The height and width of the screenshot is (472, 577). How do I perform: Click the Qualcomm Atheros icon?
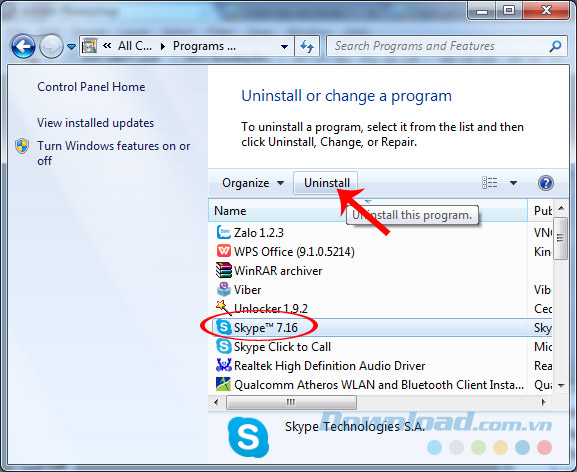(x=223, y=384)
